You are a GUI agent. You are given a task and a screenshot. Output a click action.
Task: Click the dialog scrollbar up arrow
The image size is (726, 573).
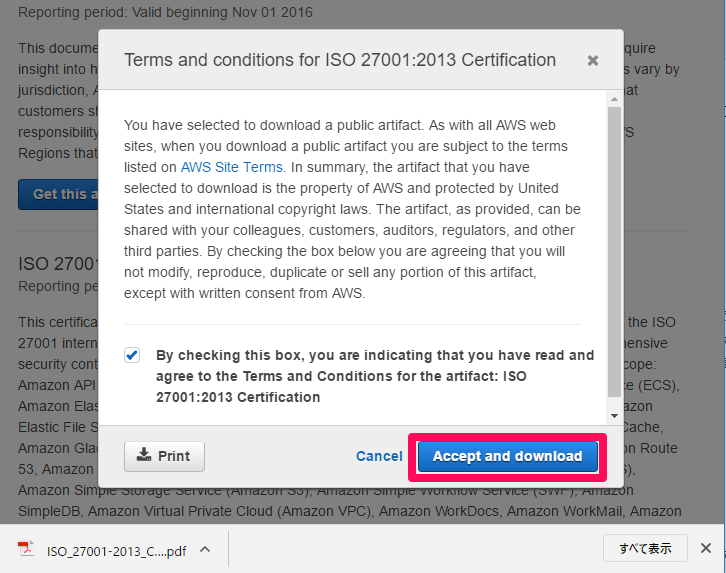coord(614,99)
